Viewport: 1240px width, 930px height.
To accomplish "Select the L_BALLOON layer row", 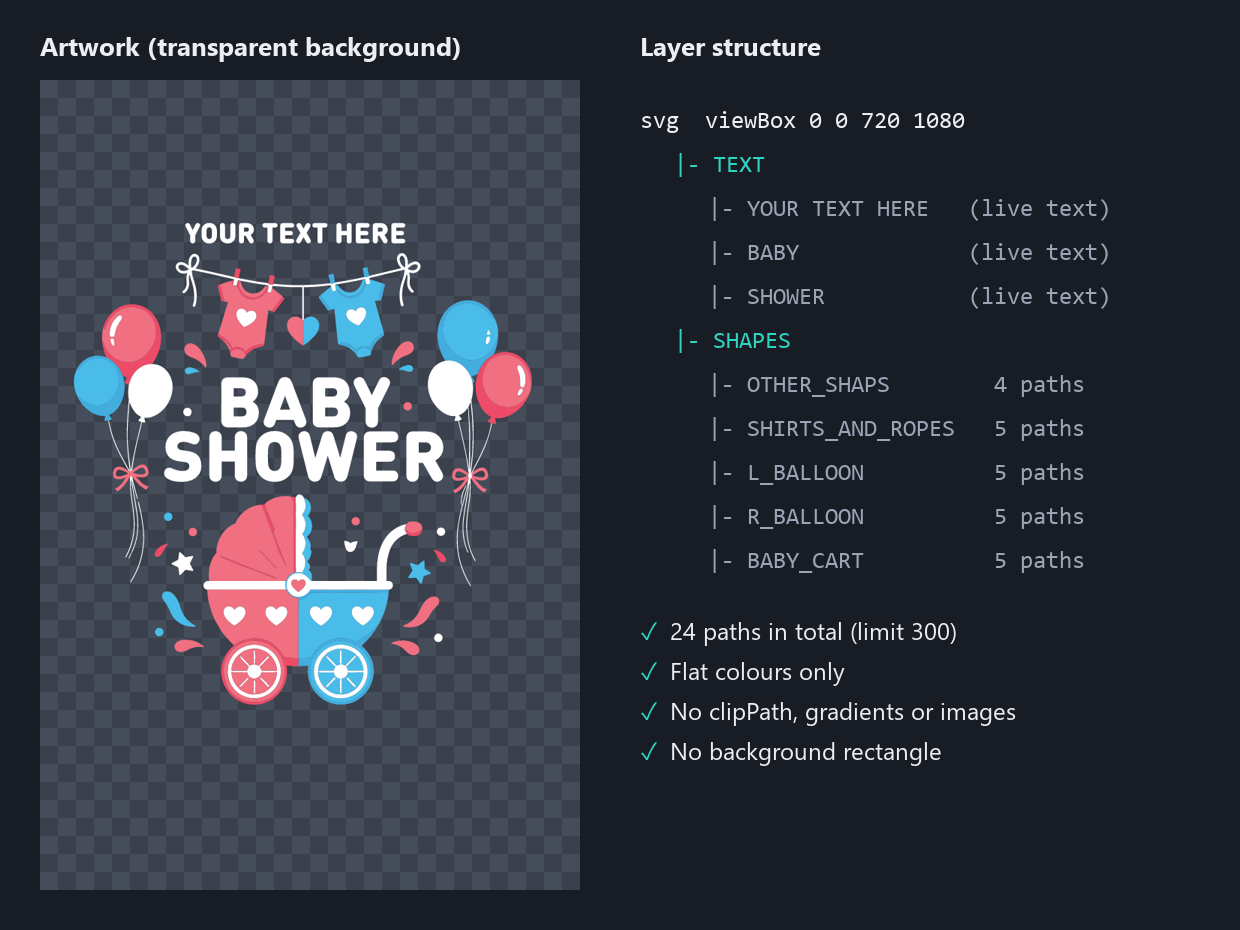I will (x=897, y=473).
